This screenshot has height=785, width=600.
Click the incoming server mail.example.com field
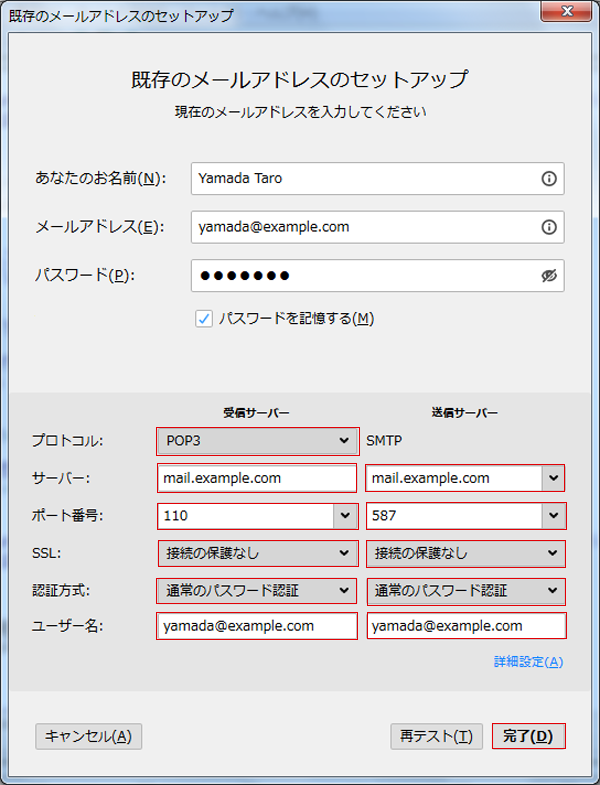click(257, 478)
